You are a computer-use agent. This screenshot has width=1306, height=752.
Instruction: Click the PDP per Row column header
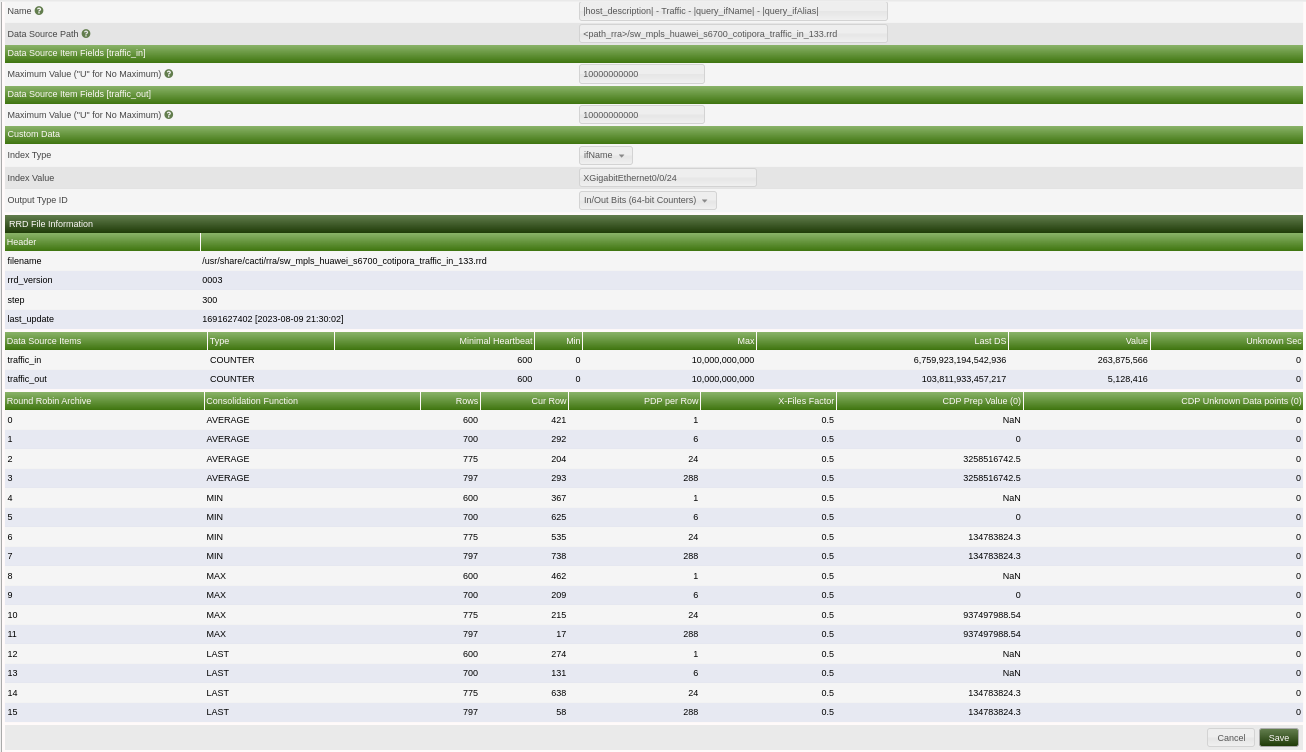click(x=634, y=401)
